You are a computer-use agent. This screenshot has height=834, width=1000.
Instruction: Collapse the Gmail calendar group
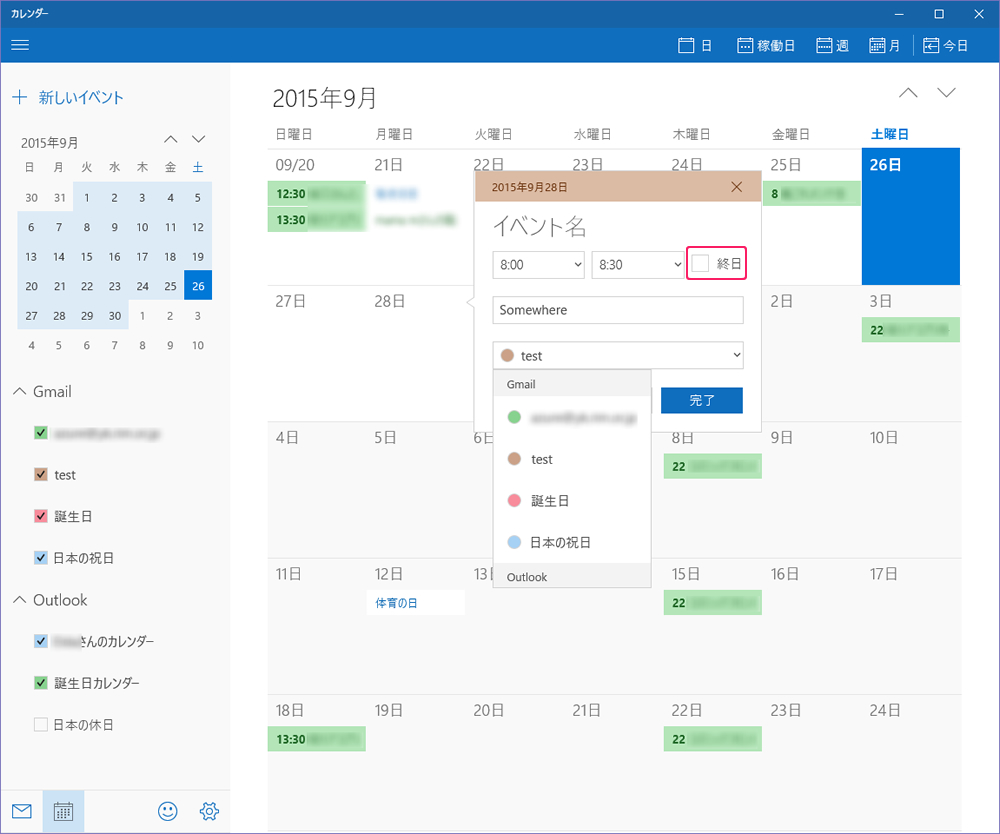point(20,391)
